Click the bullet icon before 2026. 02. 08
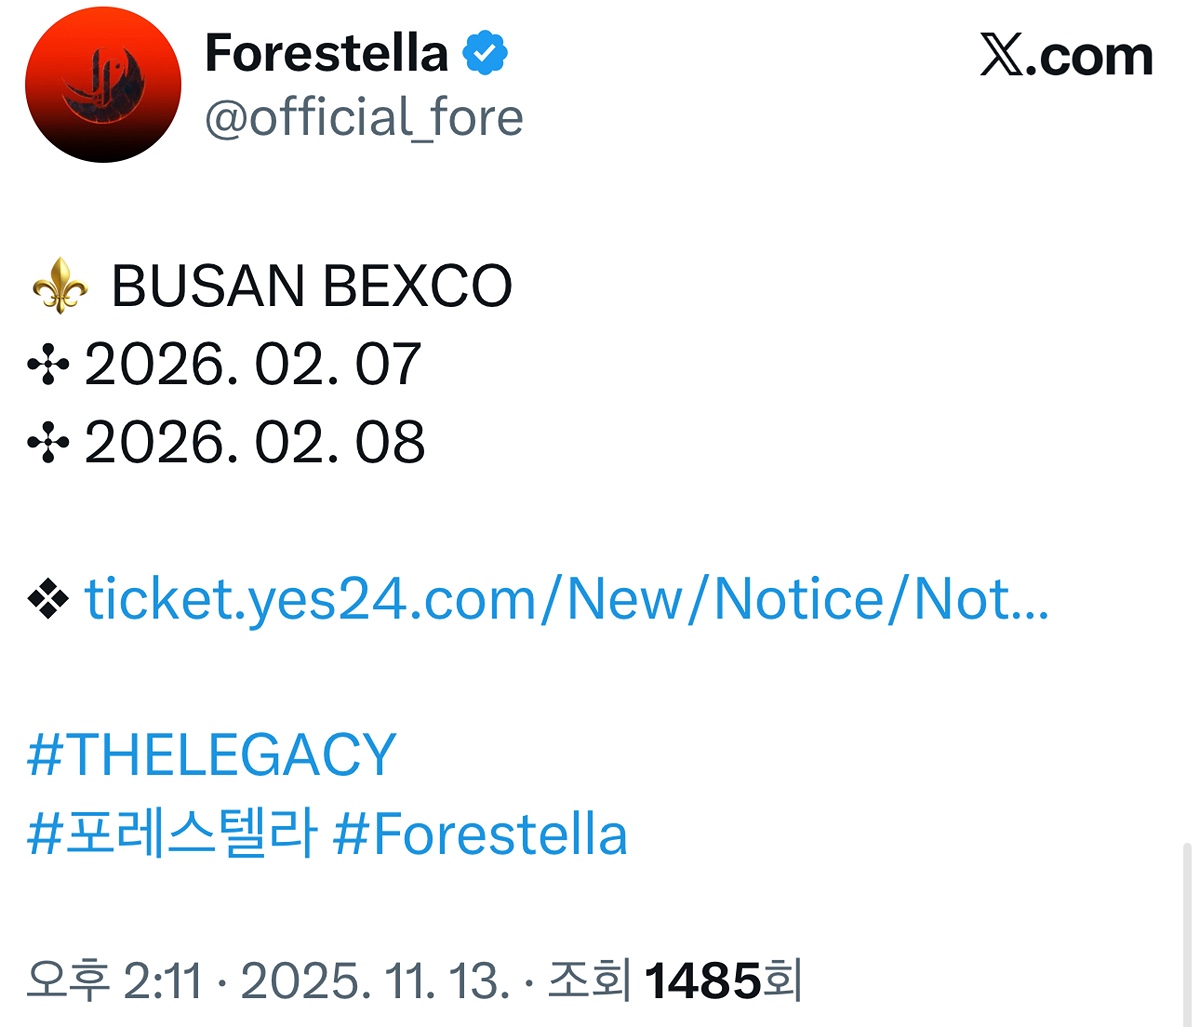 coord(48,443)
